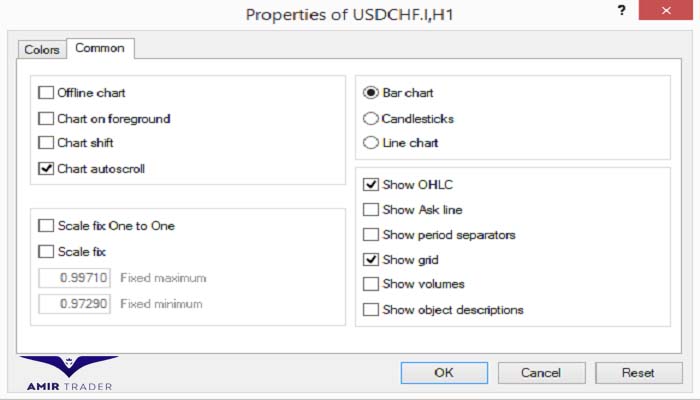Select the Candlesticks radio button

[x=371, y=118]
